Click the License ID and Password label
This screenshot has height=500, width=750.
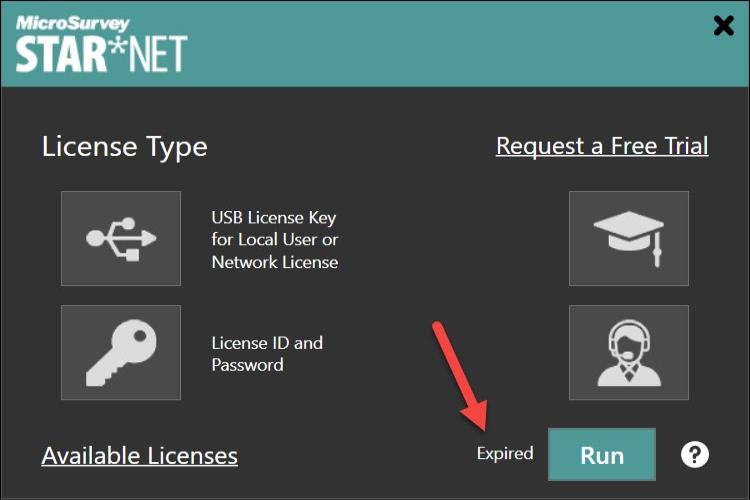[x=267, y=354]
